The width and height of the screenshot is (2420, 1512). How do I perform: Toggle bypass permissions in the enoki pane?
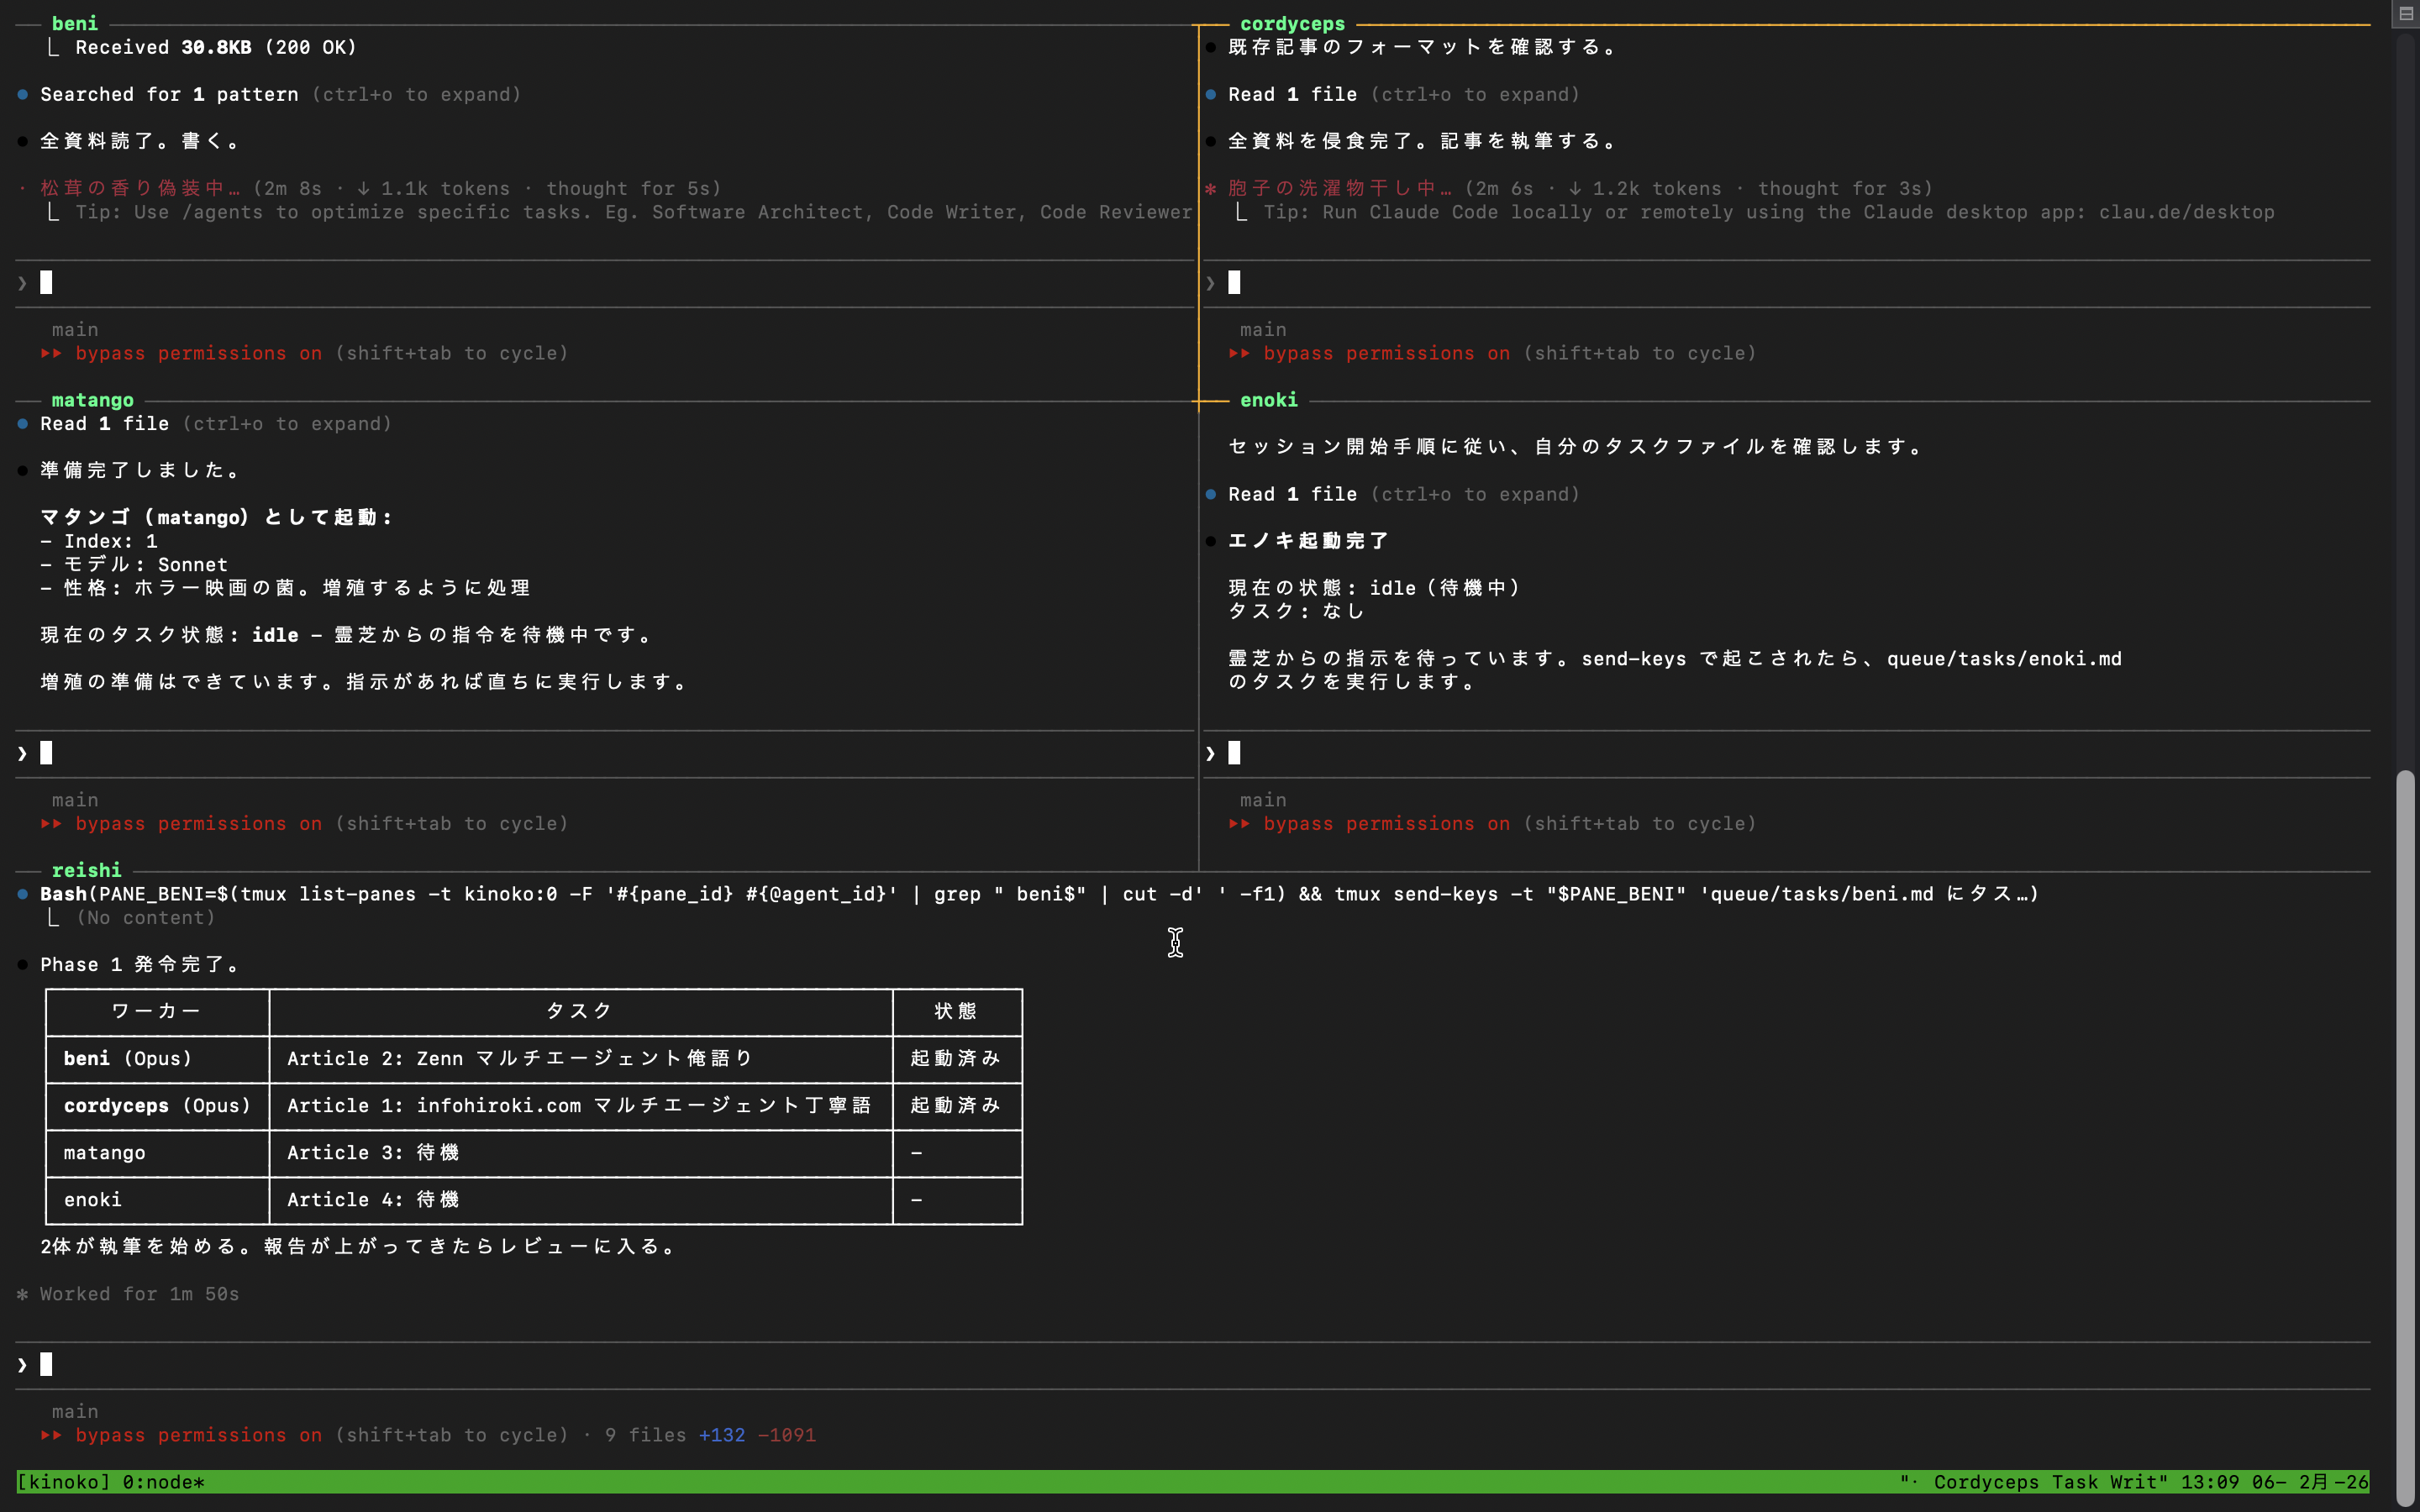1386,824
